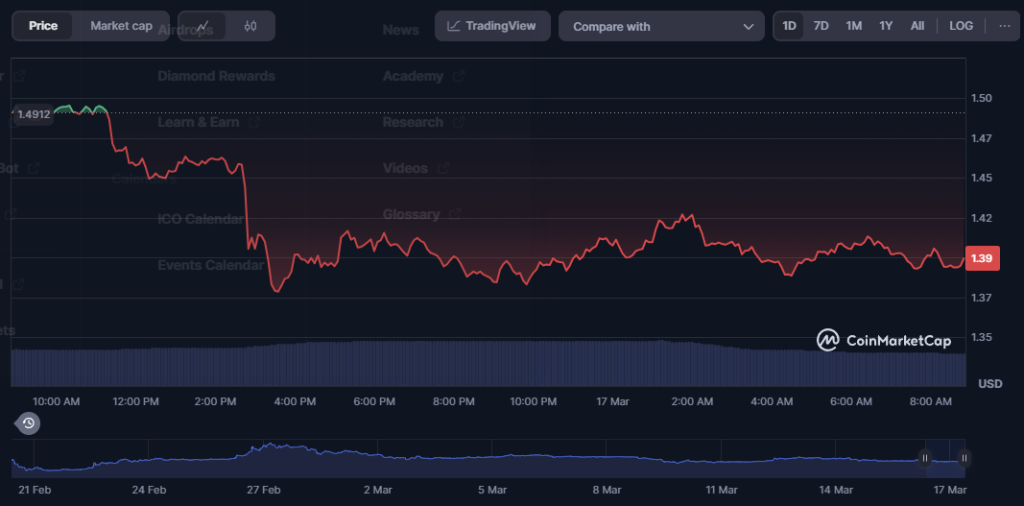The image size is (1024, 506).
Task: Click the mini timeline navigator near 27 Feb
Action: tap(264, 458)
